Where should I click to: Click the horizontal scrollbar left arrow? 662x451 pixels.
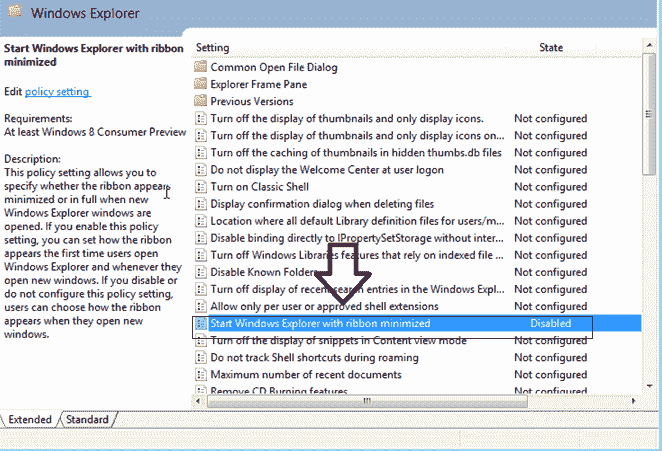(x=198, y=401)
